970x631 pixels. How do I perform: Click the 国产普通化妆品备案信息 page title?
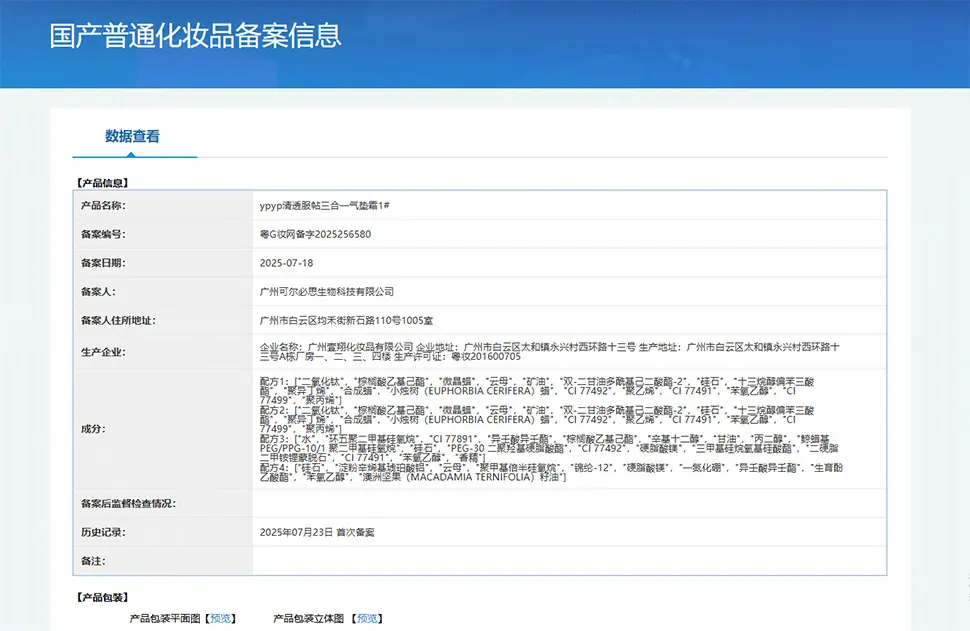point(196,35)
